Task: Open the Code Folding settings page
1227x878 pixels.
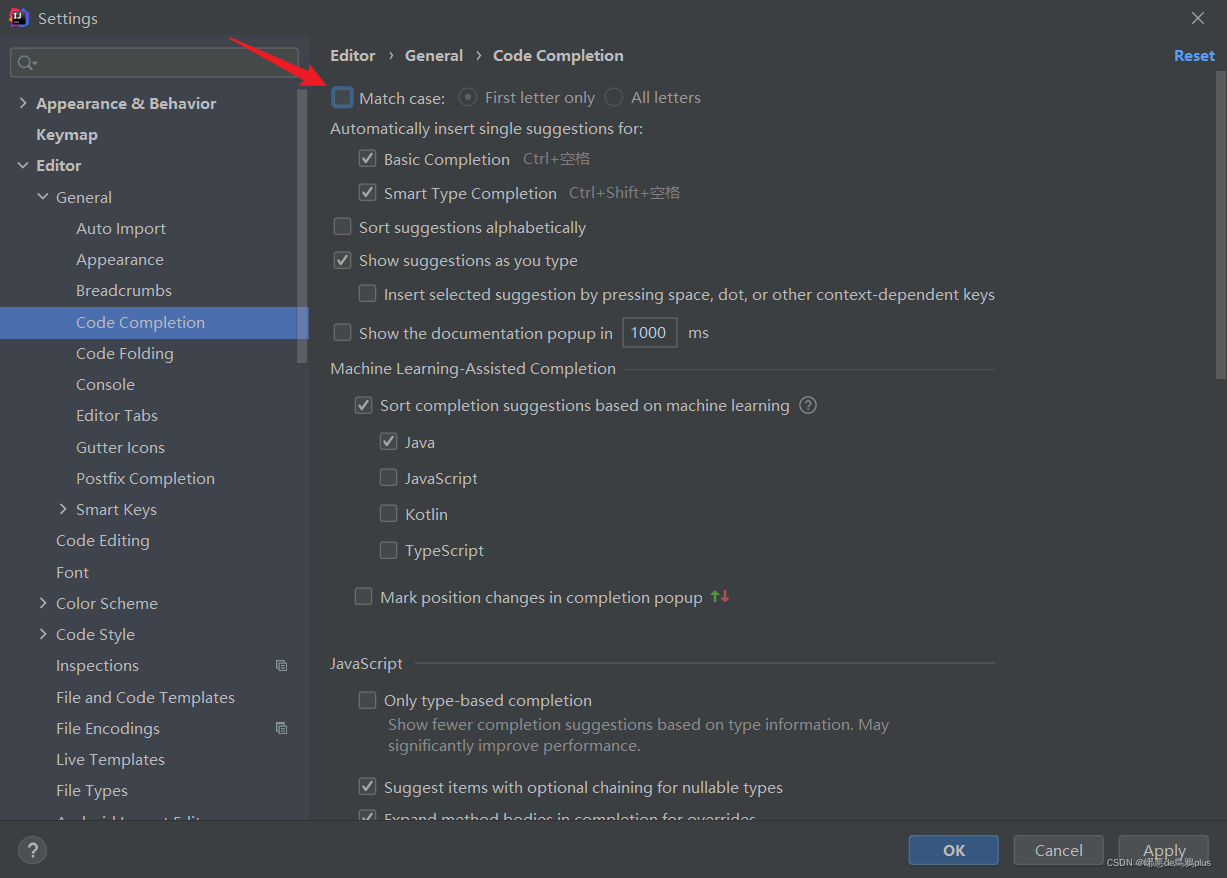Action: coord(125,354)
